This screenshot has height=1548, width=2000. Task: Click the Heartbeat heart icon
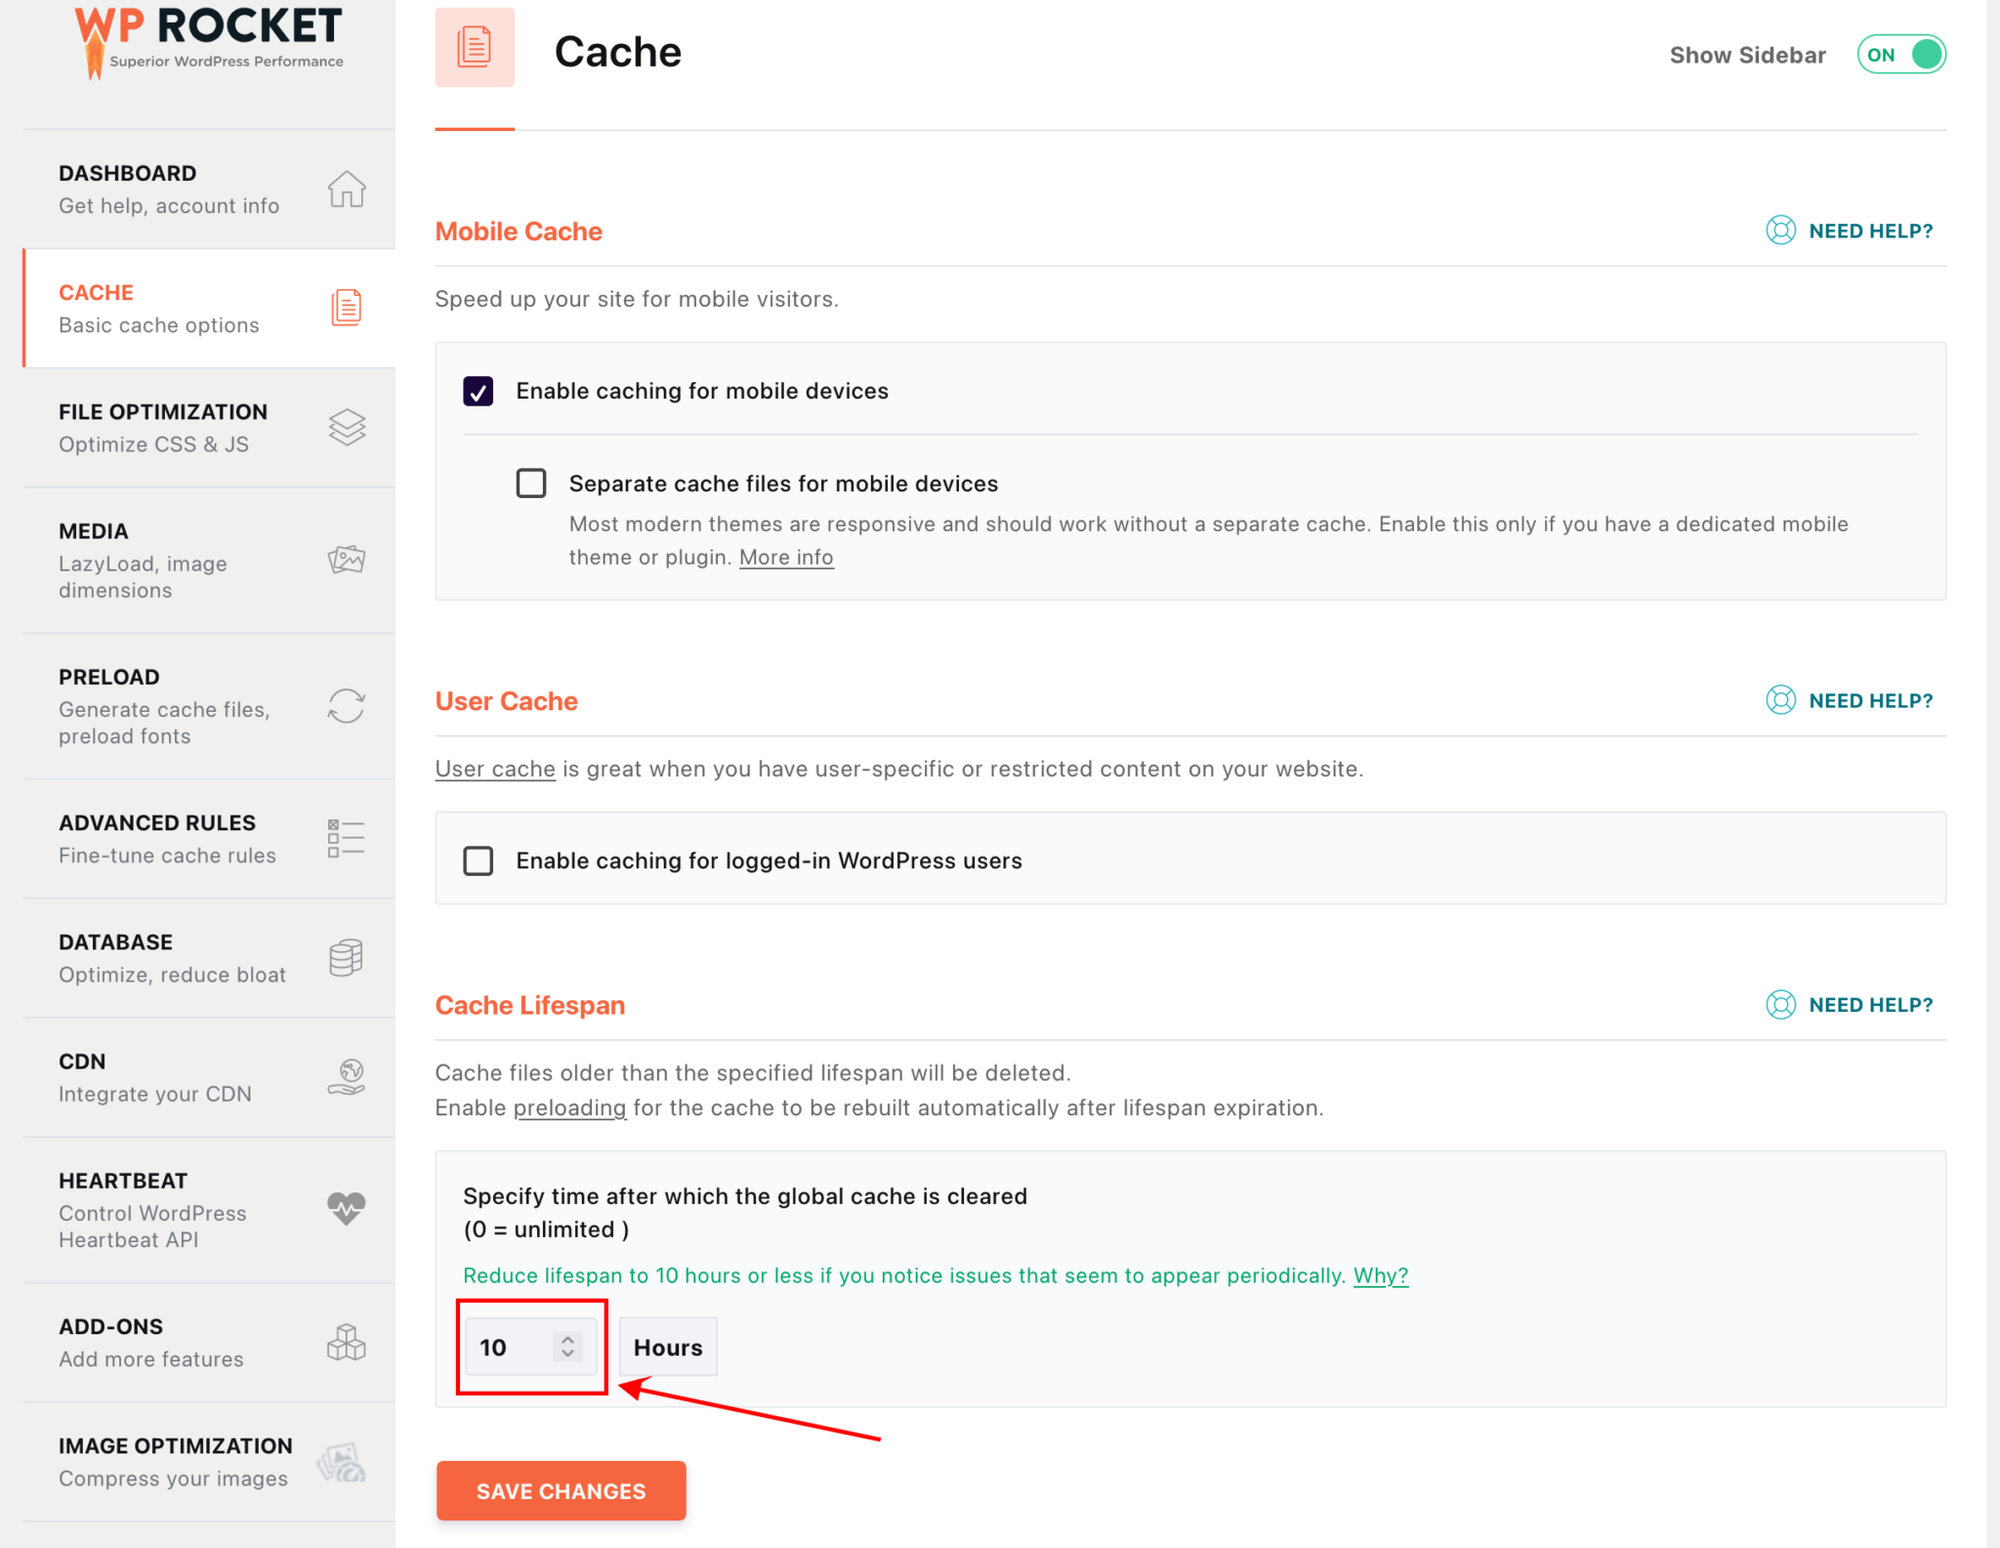click(x=345, y=1210)
